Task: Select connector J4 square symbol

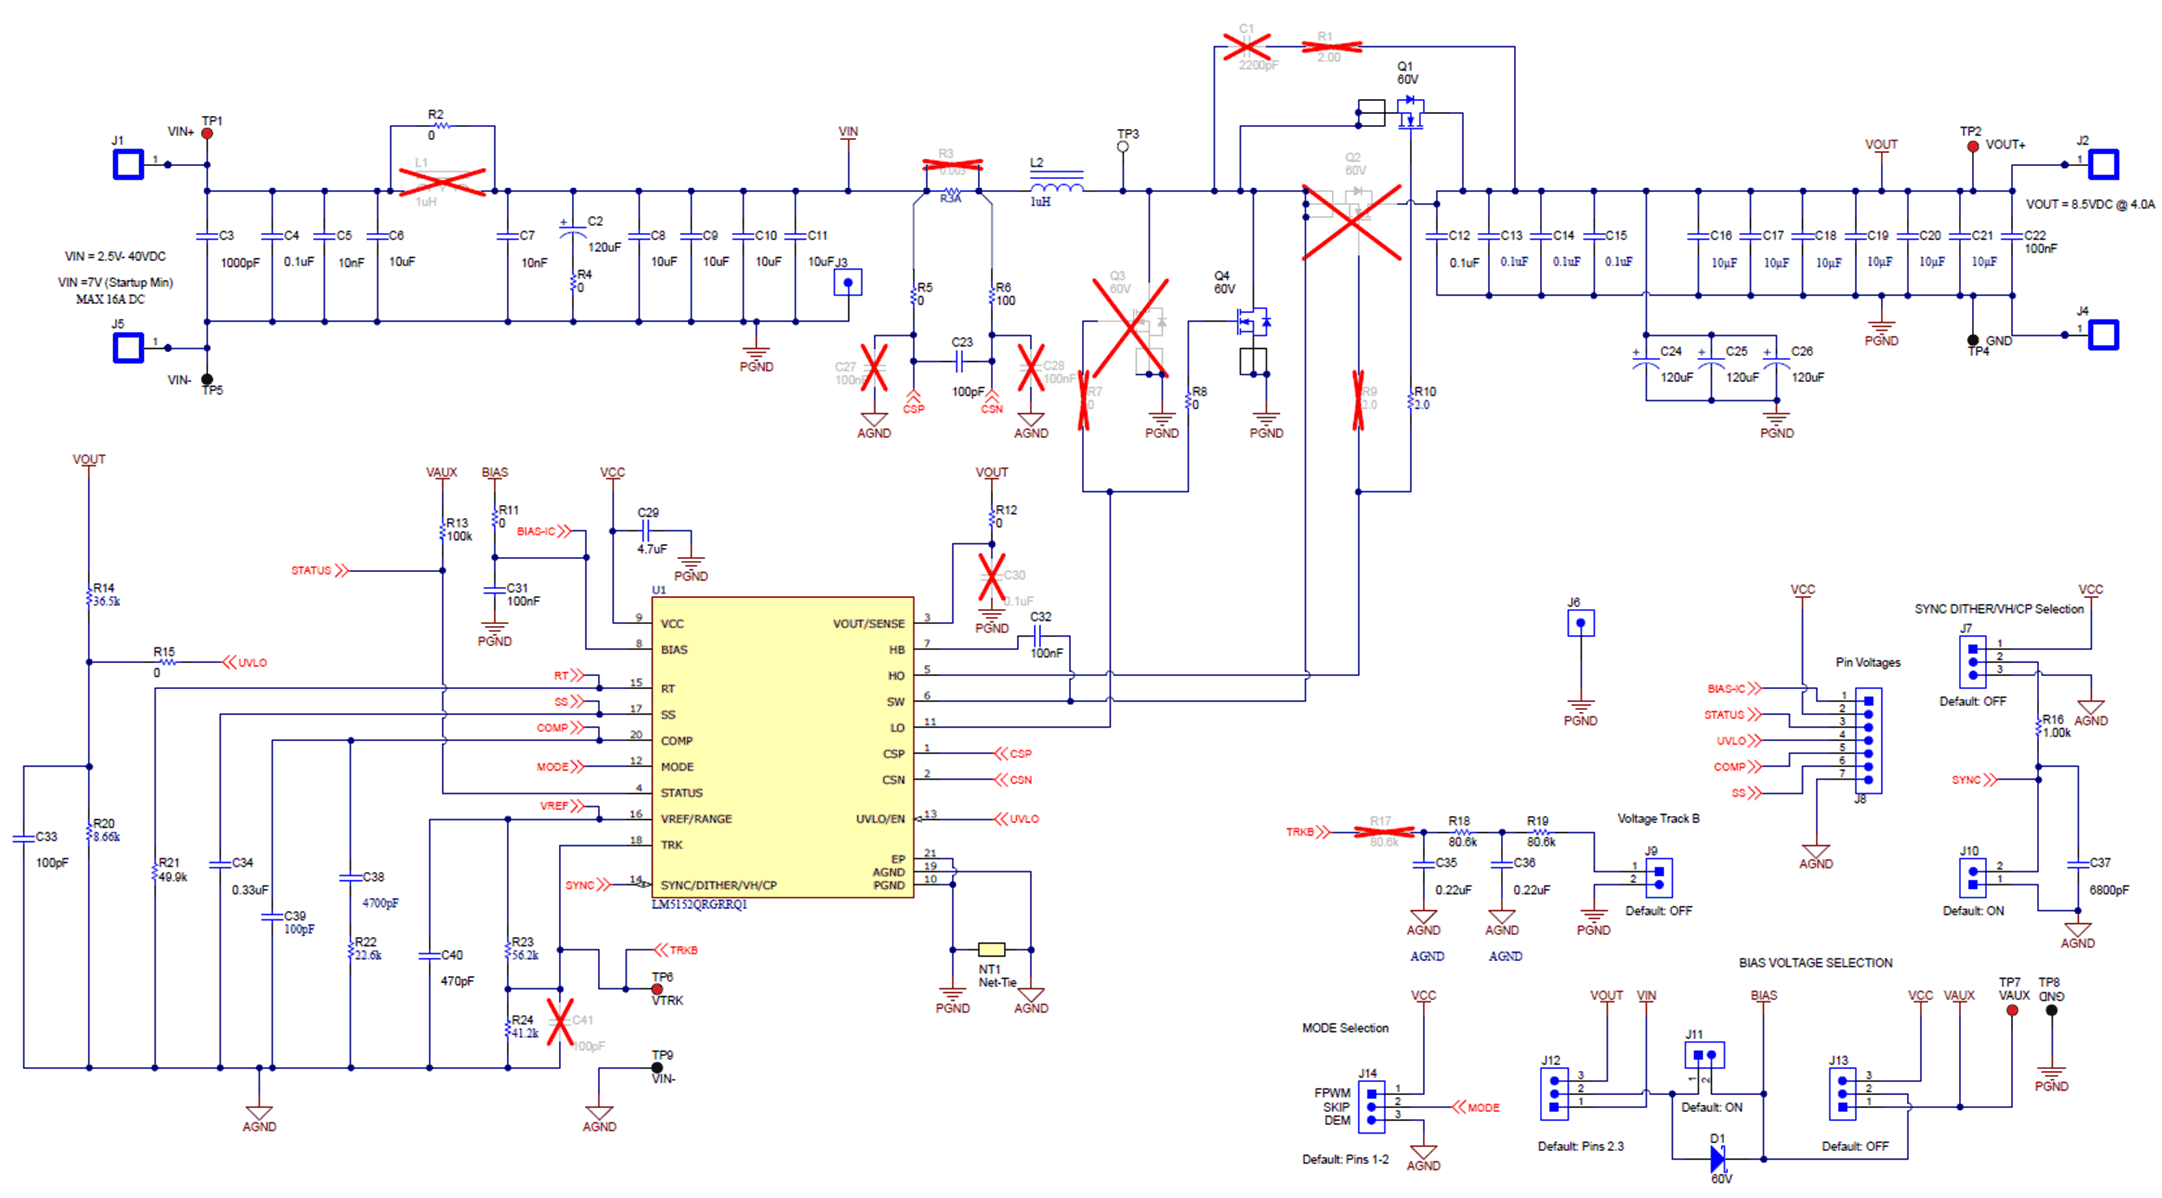Action: [x=2103, y=334]
